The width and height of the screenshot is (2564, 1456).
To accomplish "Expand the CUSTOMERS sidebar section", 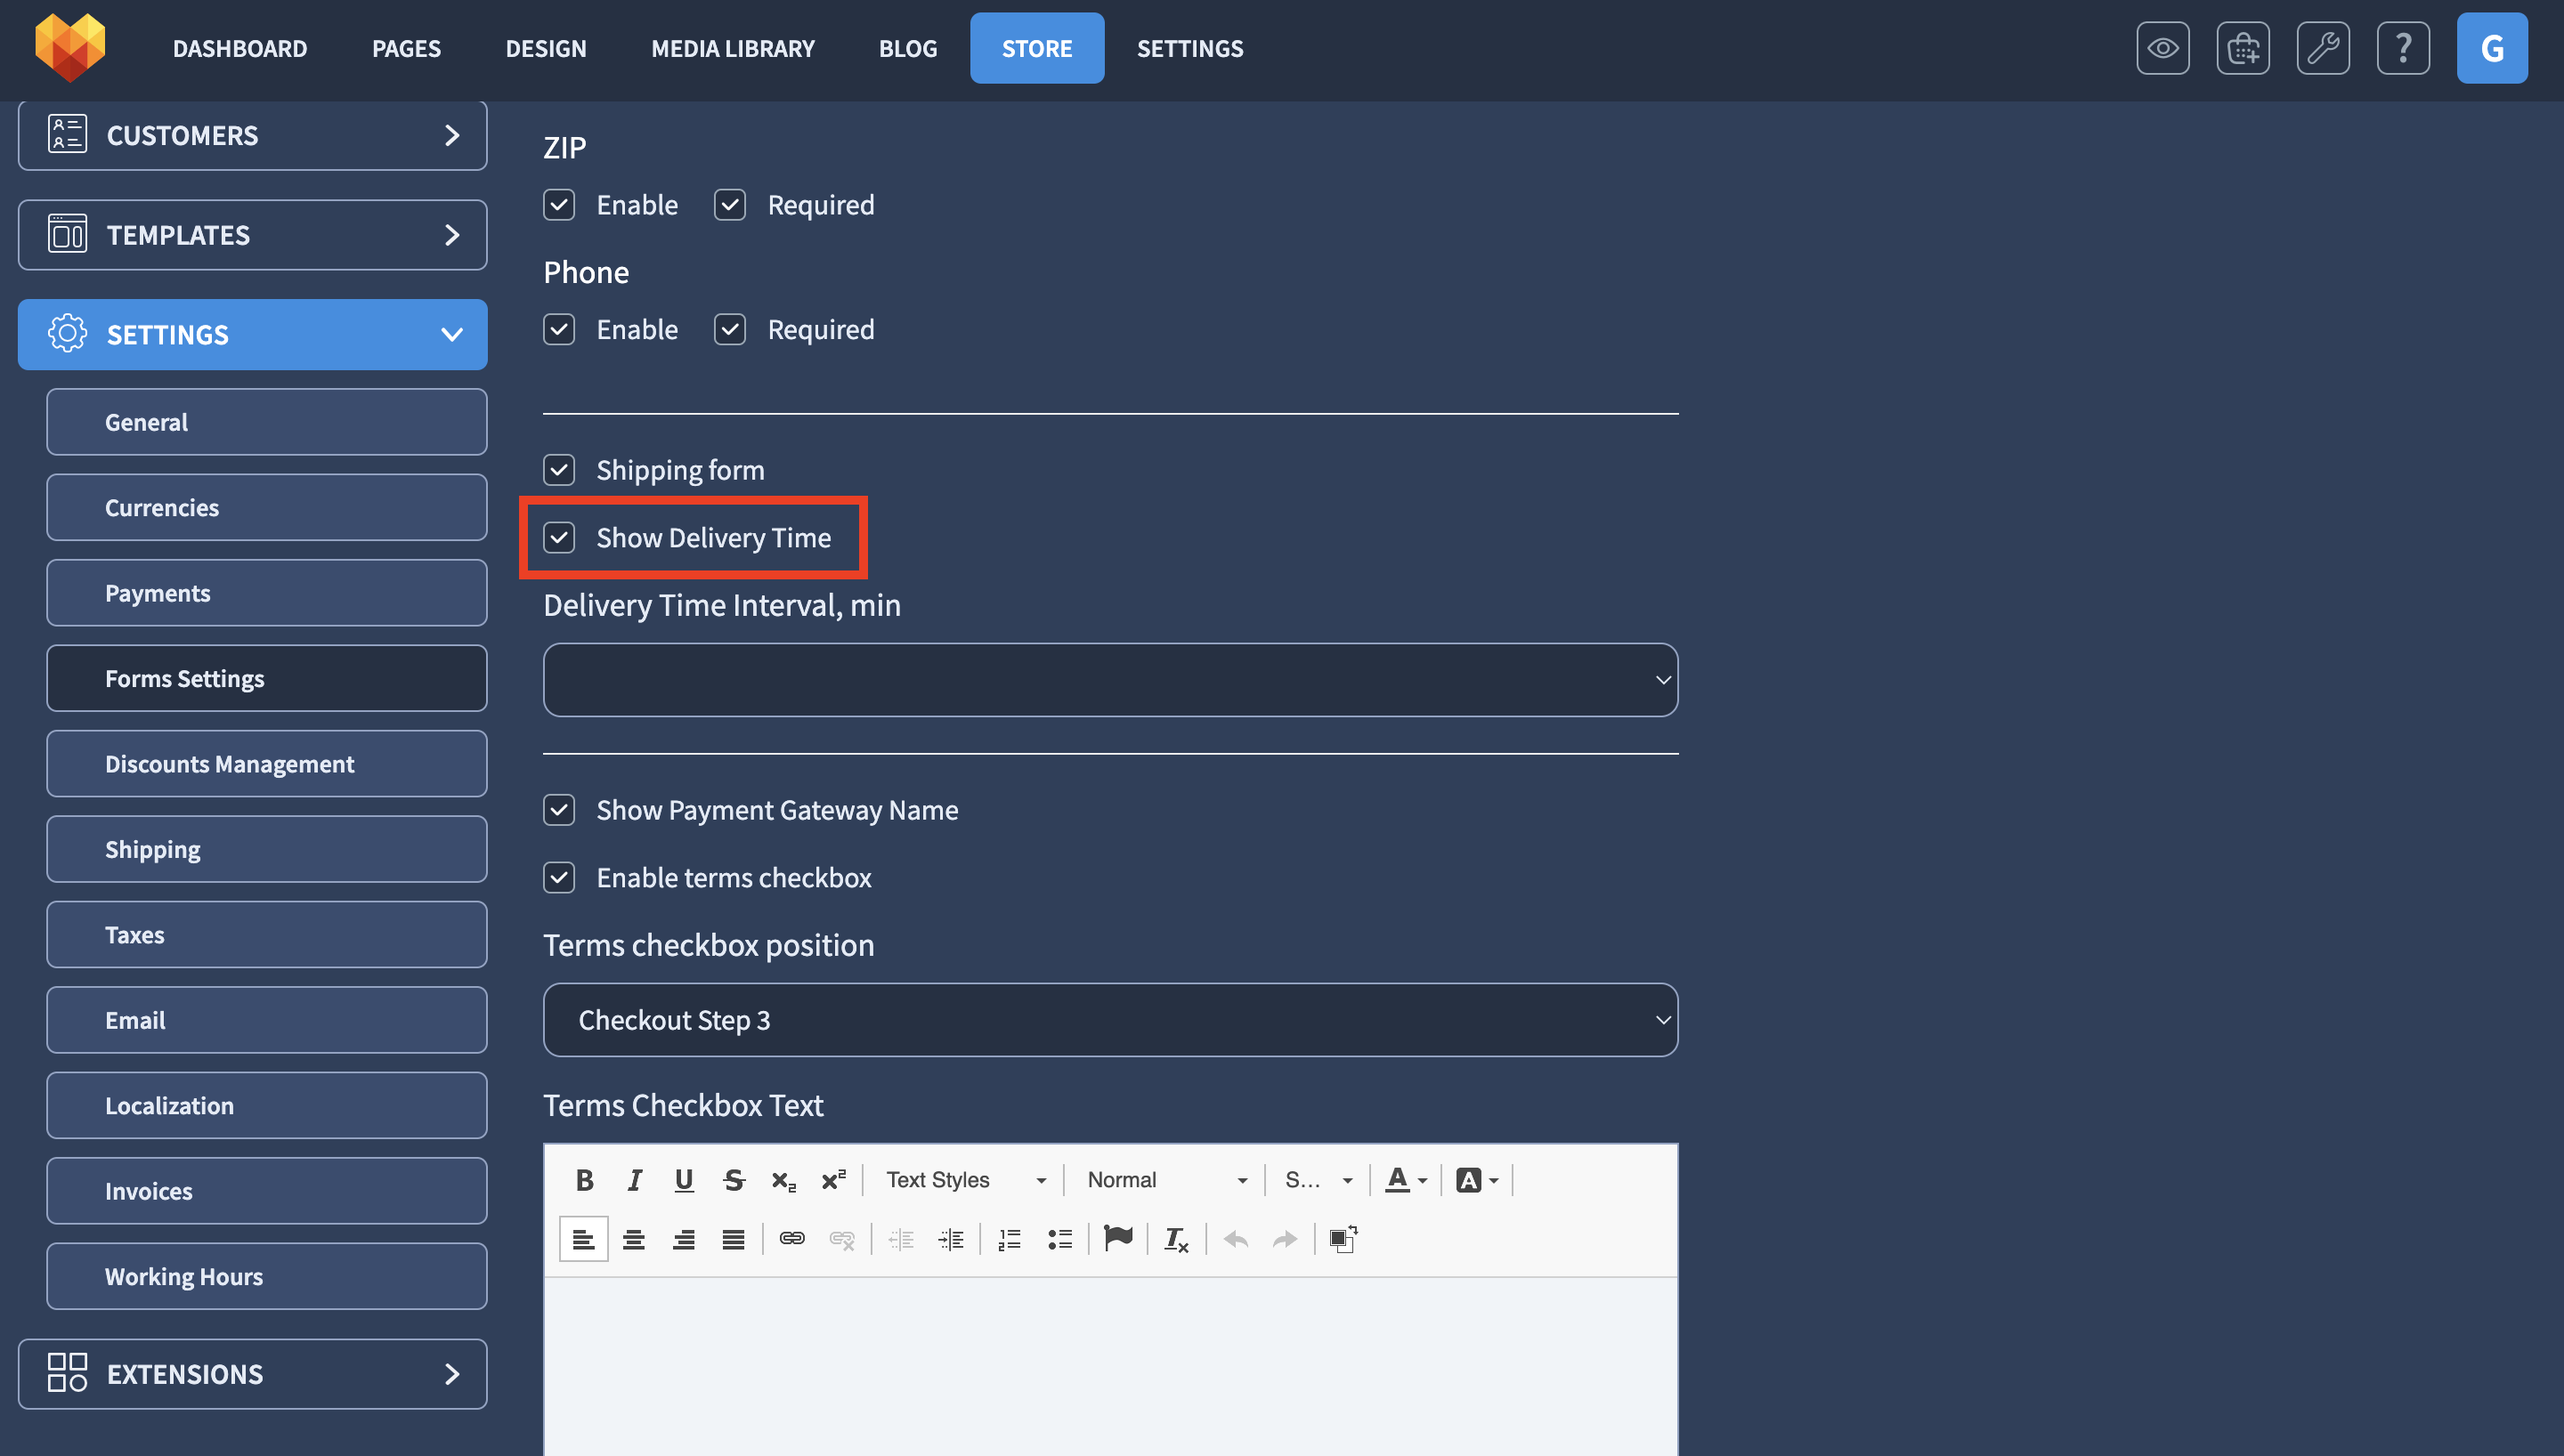I will 252,135.
